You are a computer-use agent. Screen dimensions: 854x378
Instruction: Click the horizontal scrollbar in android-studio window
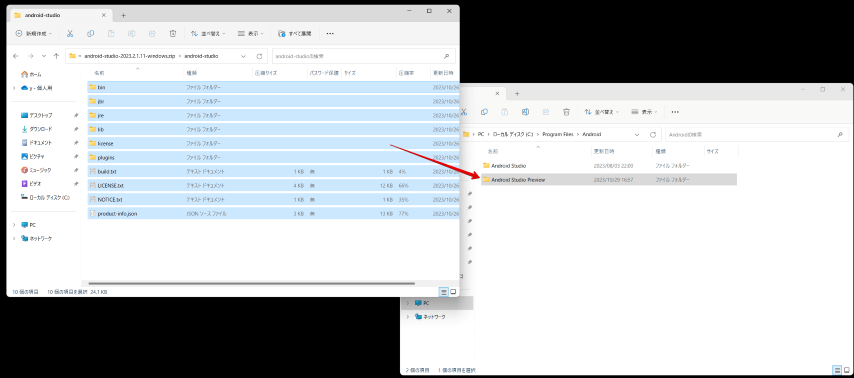251,283
